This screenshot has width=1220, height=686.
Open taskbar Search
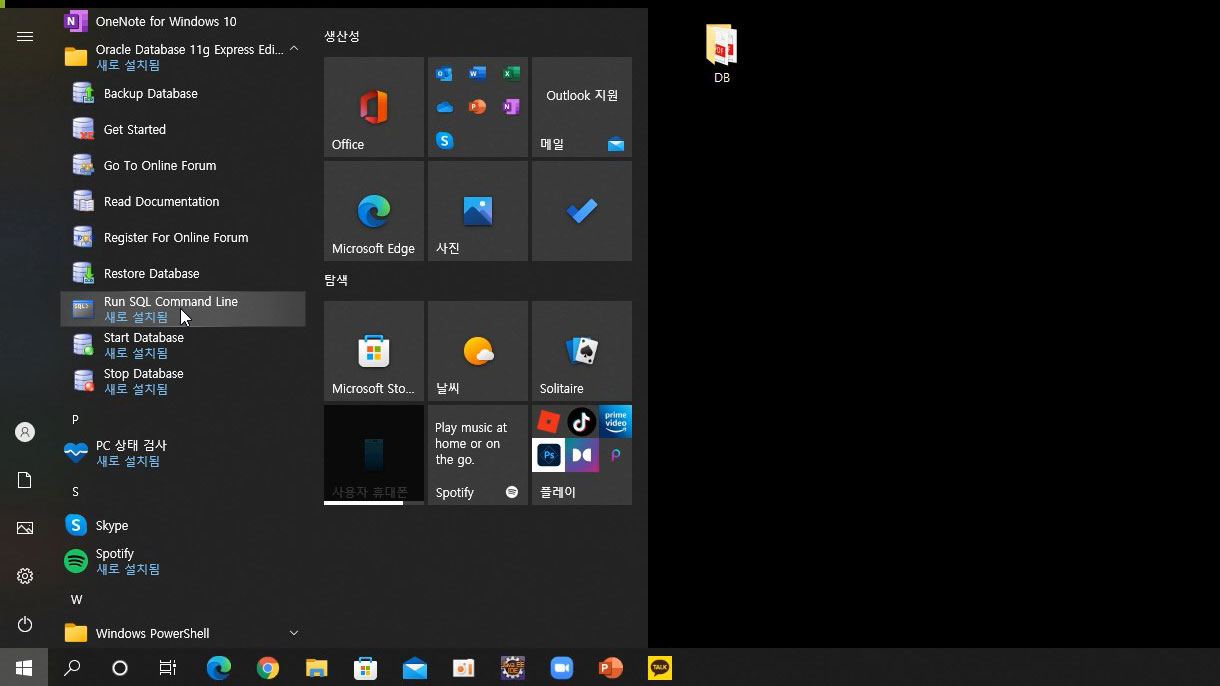coord(72,667)
